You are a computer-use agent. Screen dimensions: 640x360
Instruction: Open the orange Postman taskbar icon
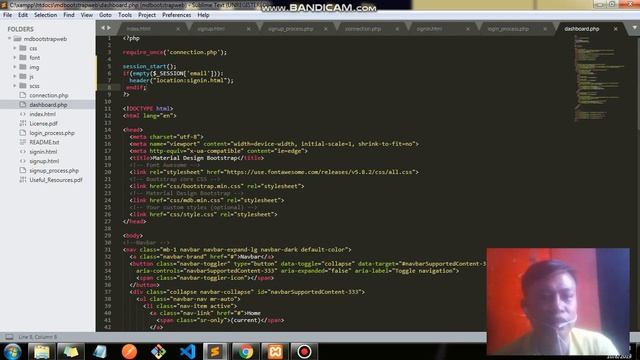pyautogui.click(x=129, y=351)
